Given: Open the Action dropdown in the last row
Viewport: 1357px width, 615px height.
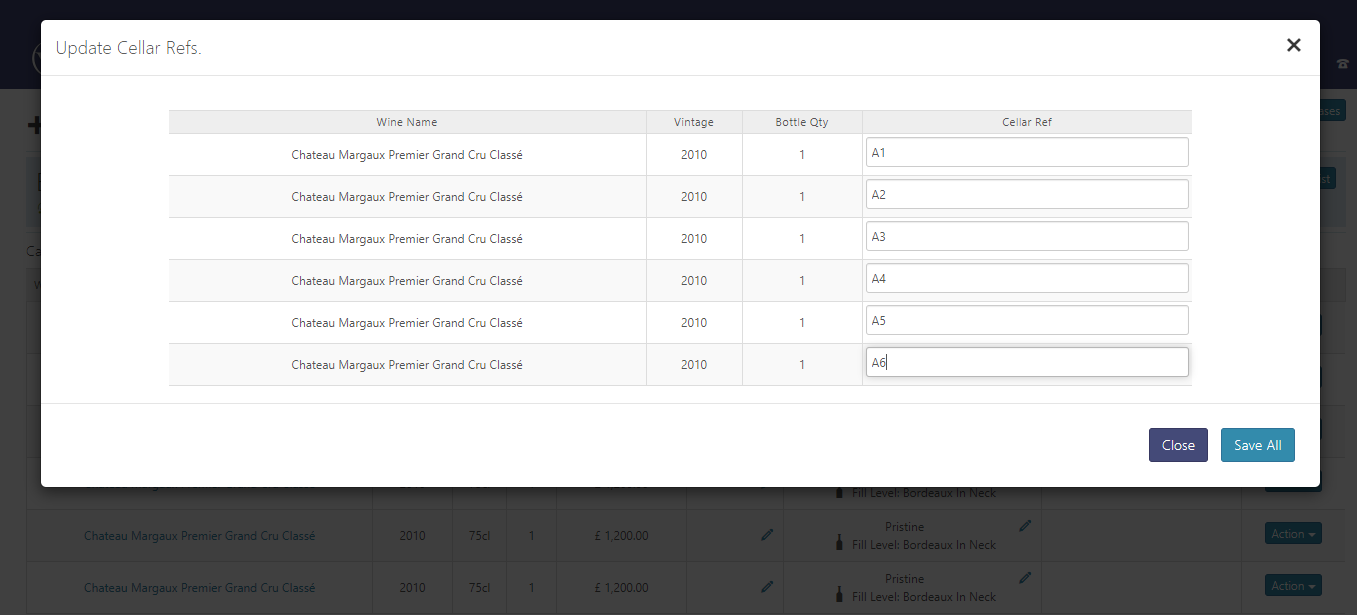Looking at the screenshot, I should click(x=1292, y=586).
